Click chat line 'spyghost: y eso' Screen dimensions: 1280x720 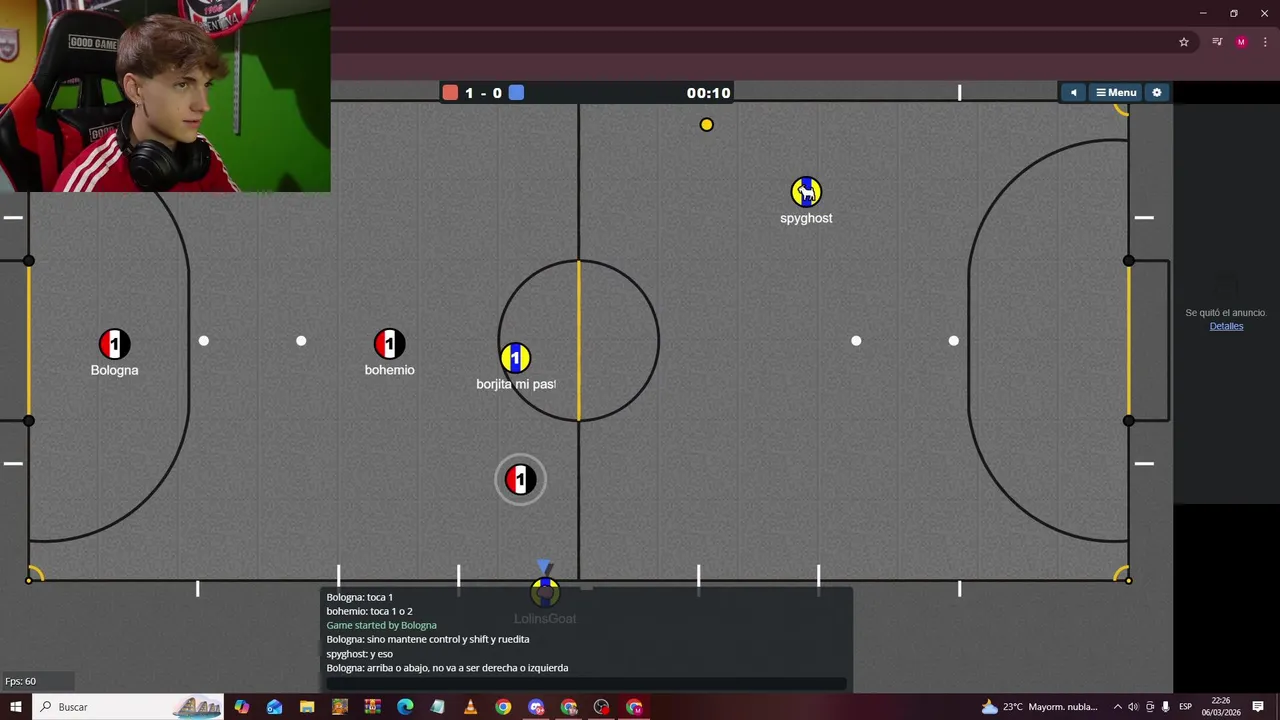click(x=359, y=654)
